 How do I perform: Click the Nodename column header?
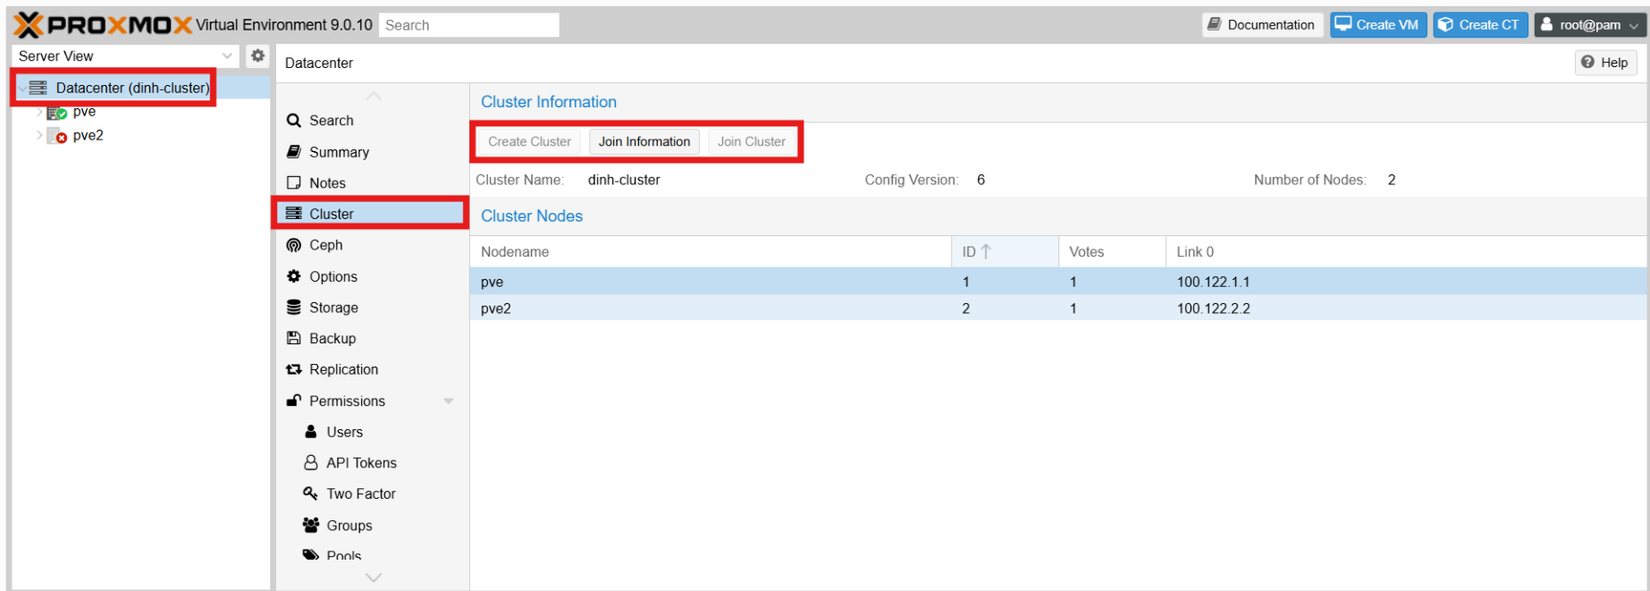click(x=711, y=252)
